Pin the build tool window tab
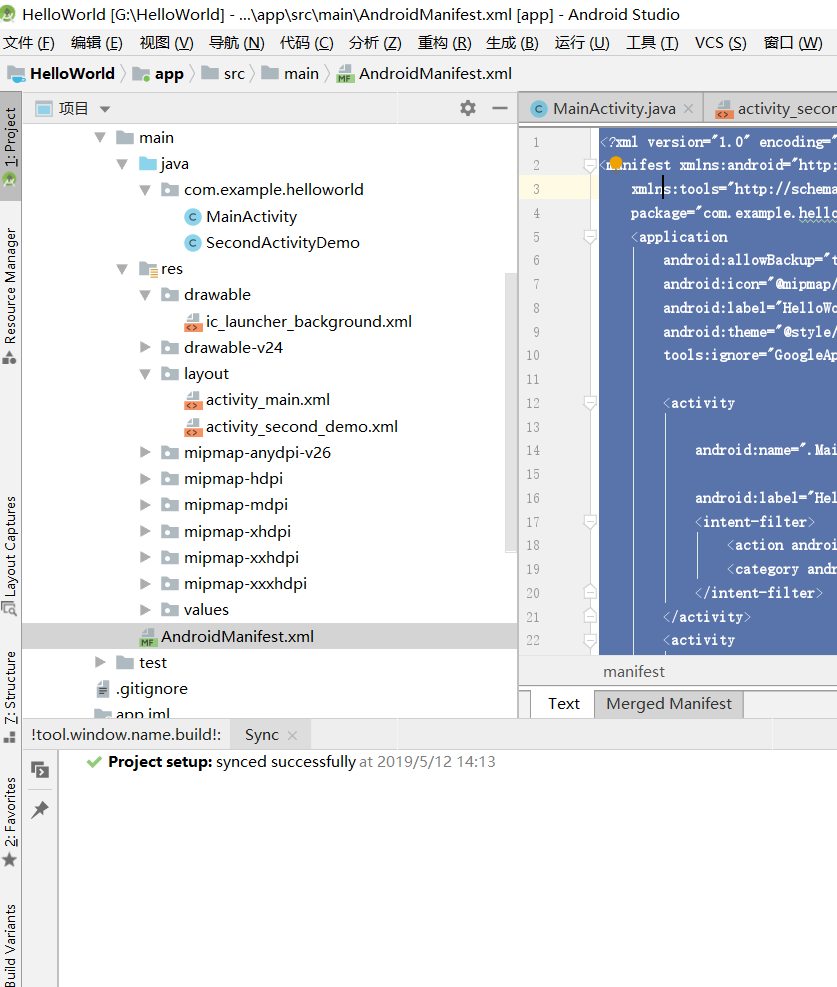837x987 pixels. pyautogui.click(x=40, y=810)
